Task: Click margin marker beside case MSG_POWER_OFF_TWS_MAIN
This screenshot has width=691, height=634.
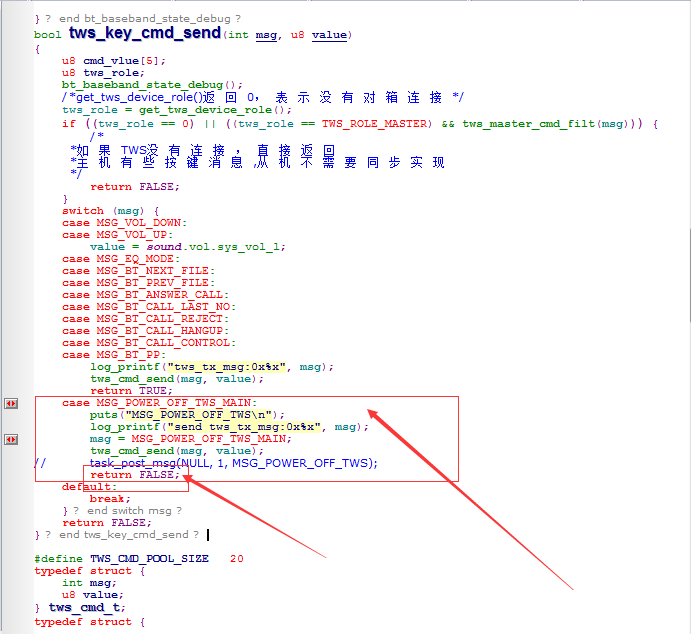Action: 11,403
